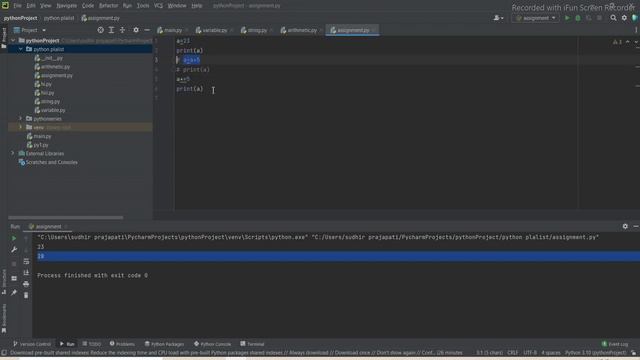The width and height of the screenshot is (640, 360).
Task: Run the assignment configuration with green play icon
Action: pyautogui.click(x=567, y=18)
